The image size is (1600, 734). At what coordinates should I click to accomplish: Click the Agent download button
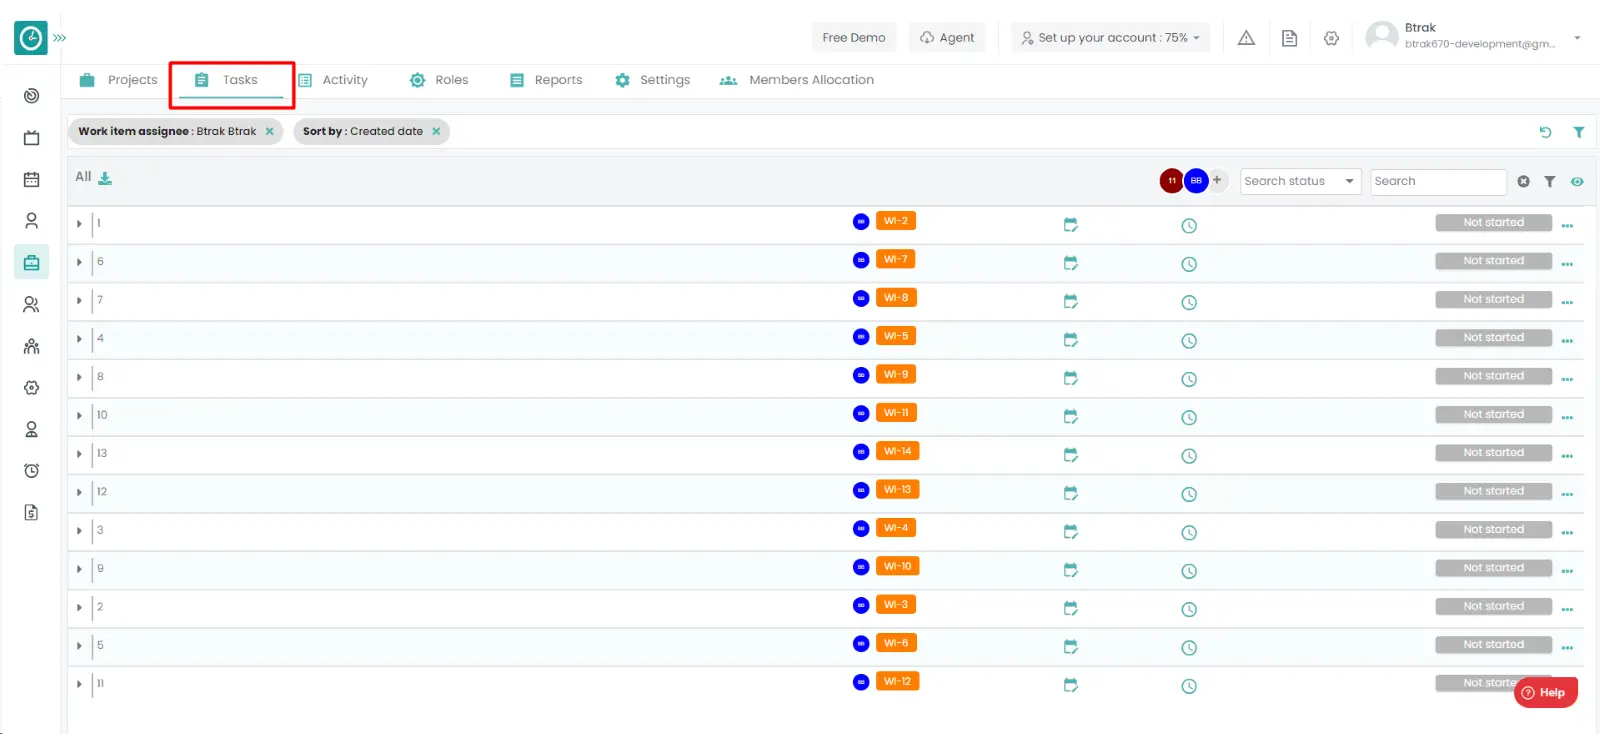(947, 38)
